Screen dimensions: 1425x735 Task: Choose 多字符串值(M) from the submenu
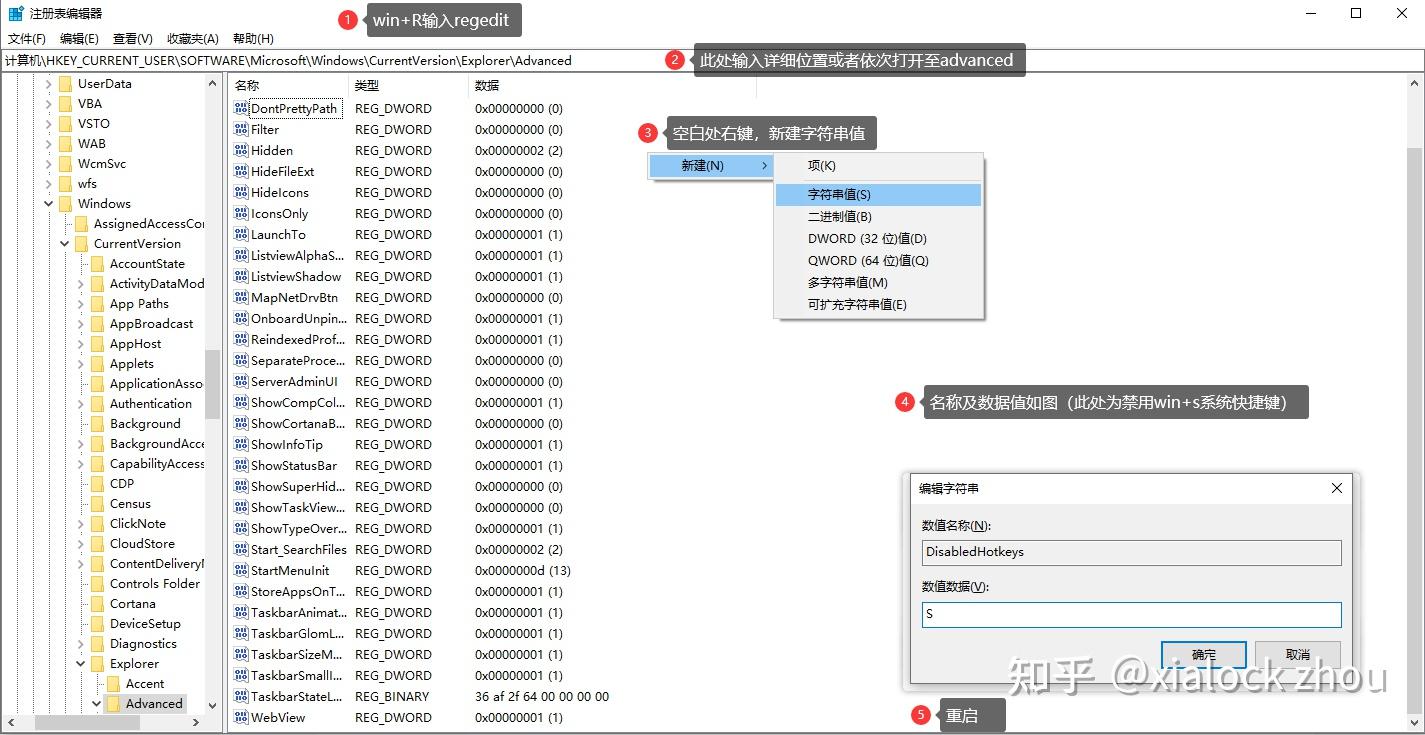click(878, 283)
